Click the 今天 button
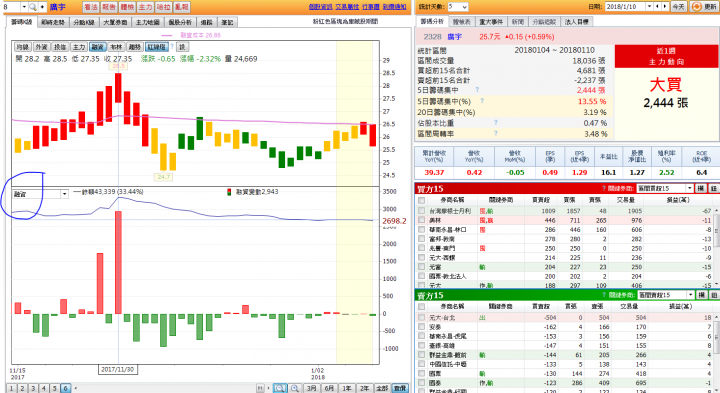The image size is (720, 393). tap(678, 6)
